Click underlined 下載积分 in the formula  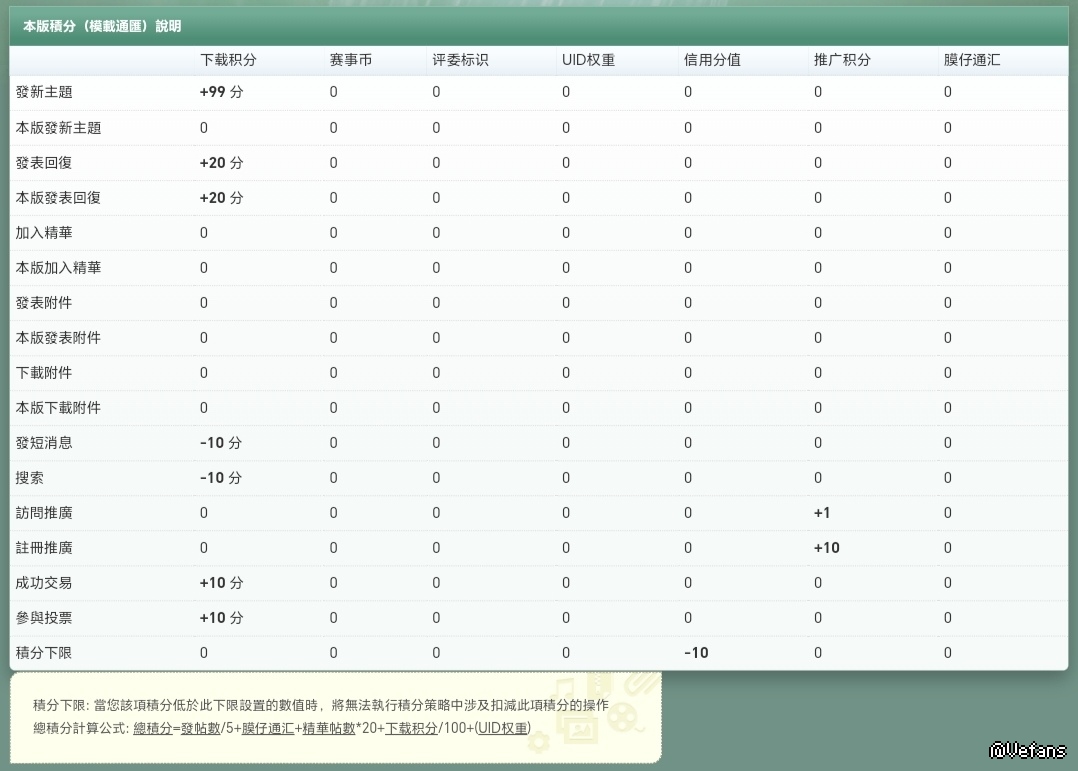[x=411, y=728]
